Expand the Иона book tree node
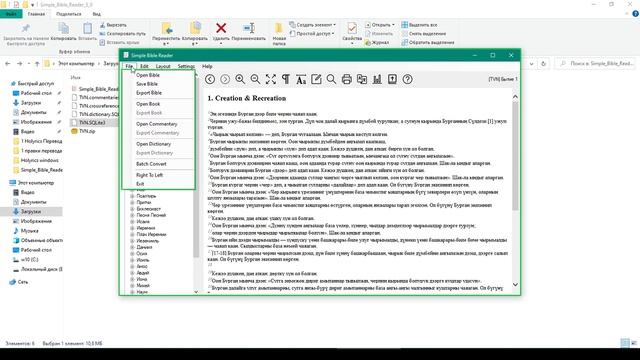640x360 pixels. [x=132, y=279]
